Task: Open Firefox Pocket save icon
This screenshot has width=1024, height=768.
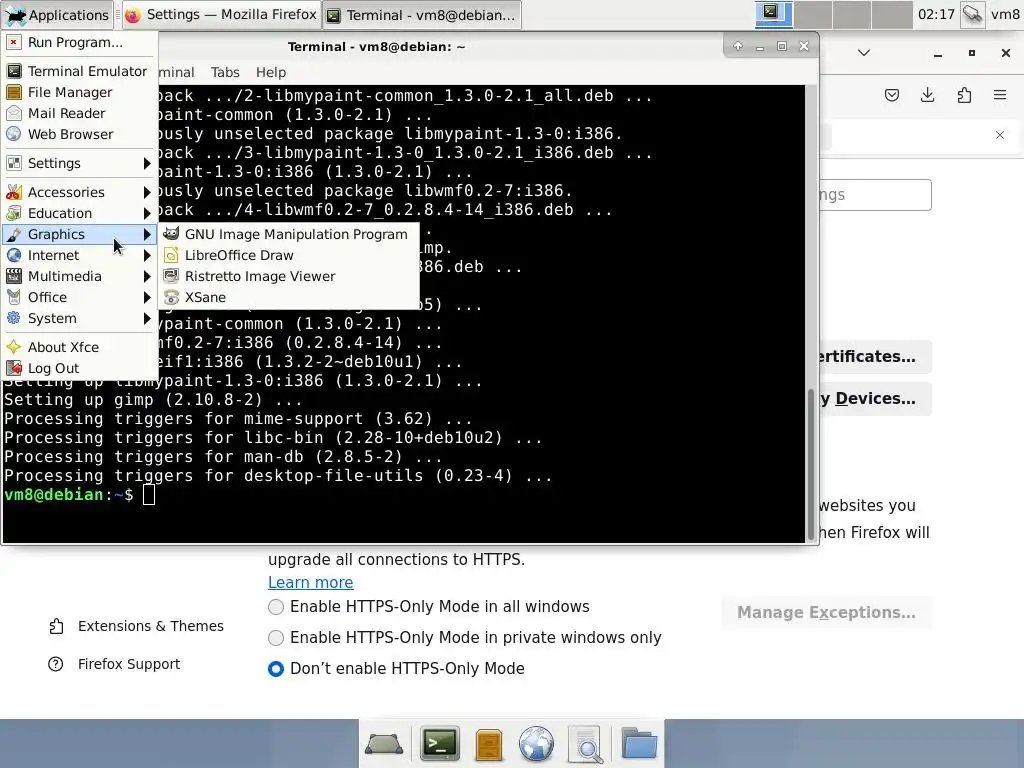Action: [x=891, y=95]
